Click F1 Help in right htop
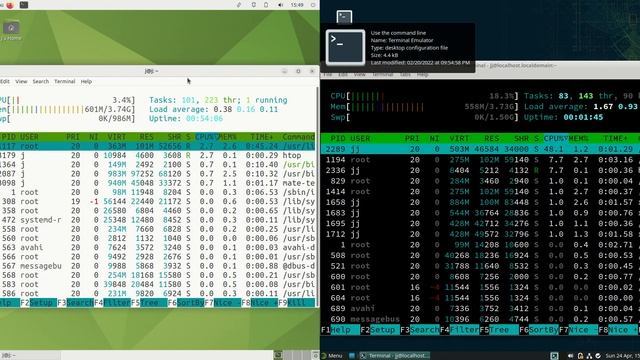640x360 pixels. click(x=341, y=329)
